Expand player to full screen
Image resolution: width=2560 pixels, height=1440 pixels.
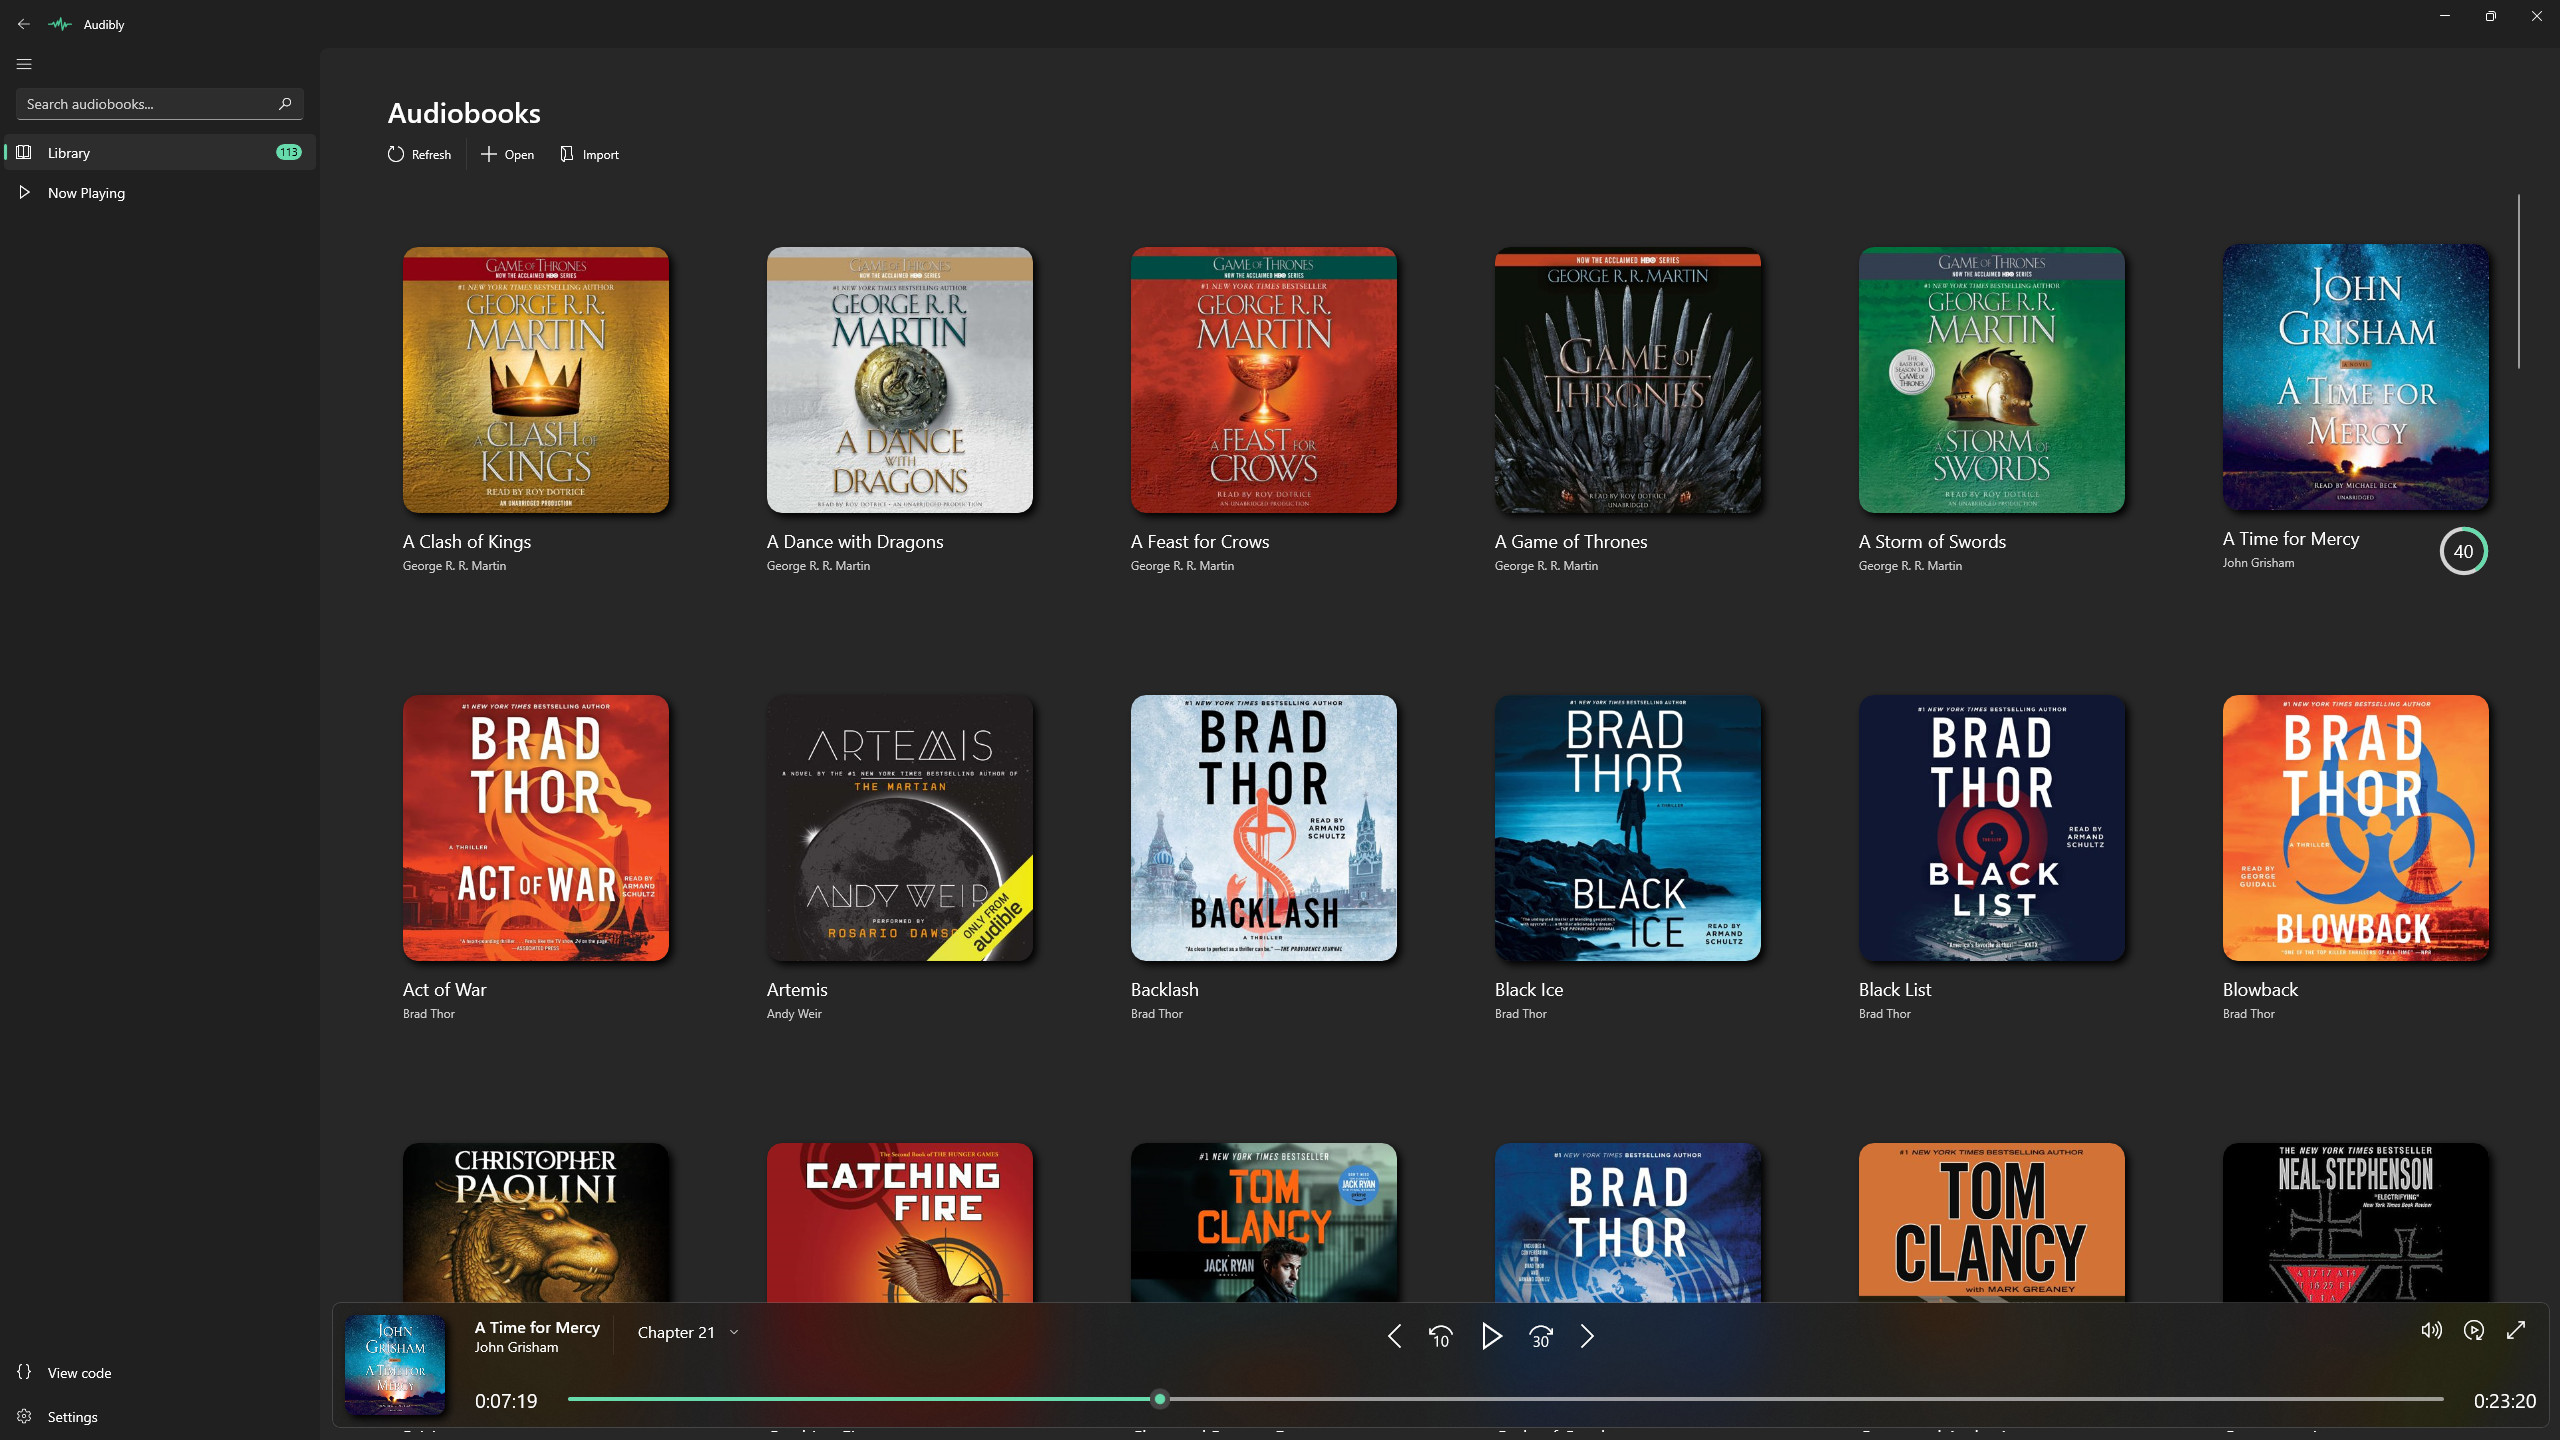[2516, 1330]
